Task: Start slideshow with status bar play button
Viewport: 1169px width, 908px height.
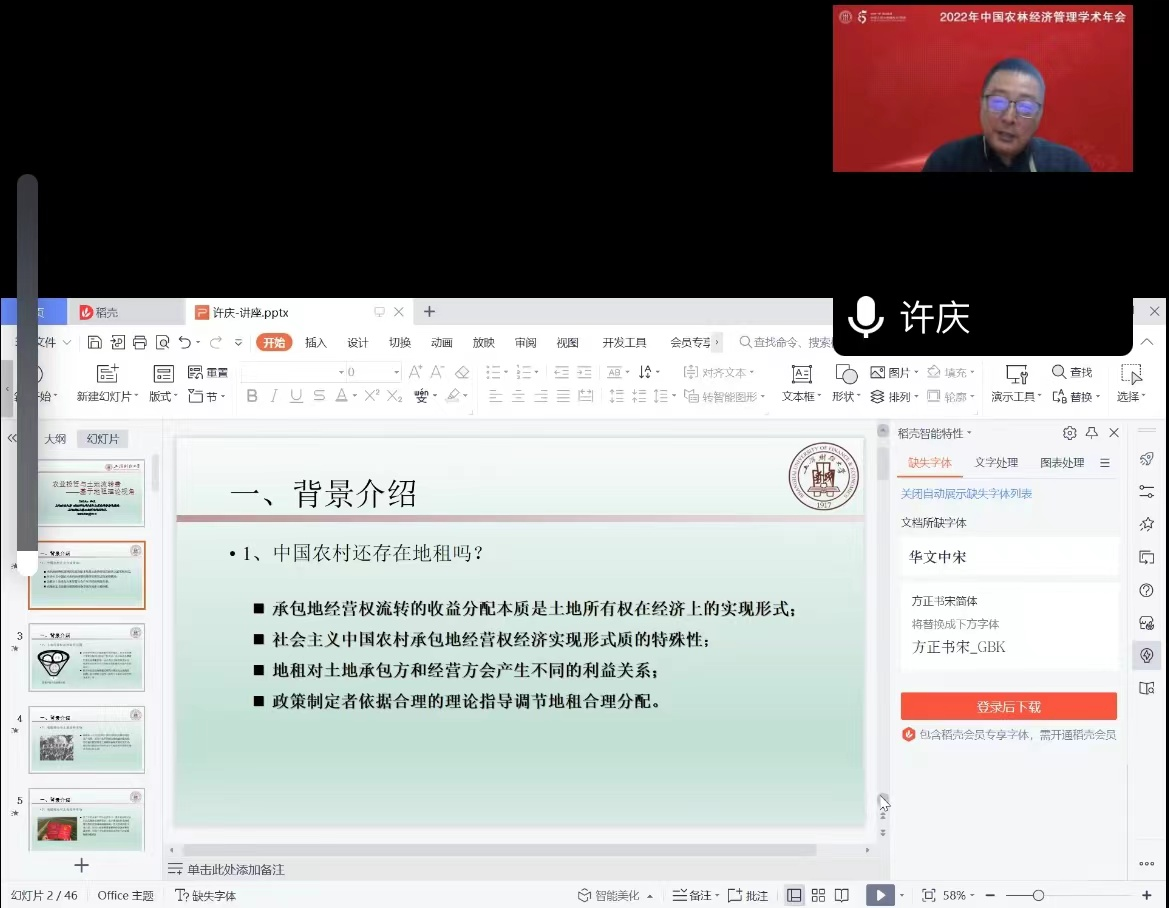Action: tap(879, 895)
